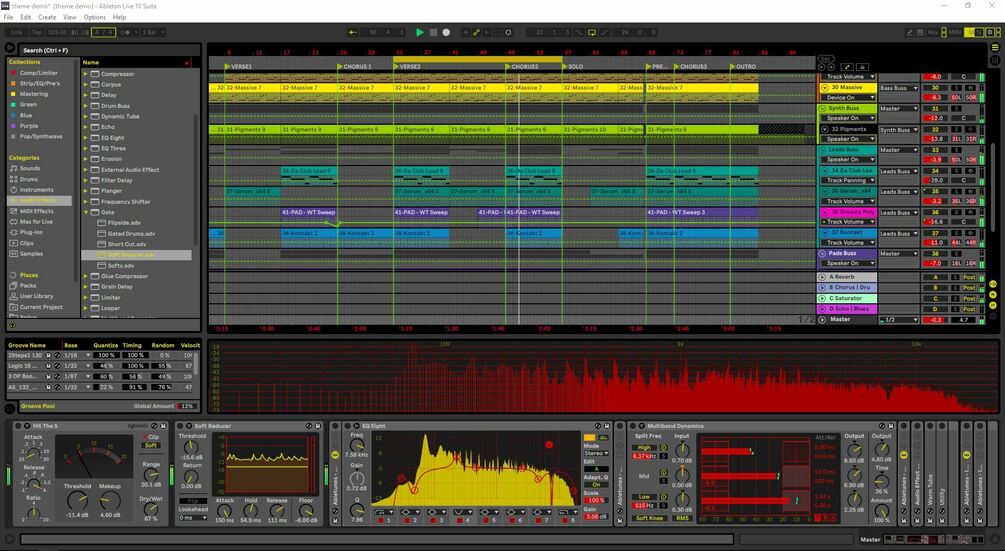Image resolution: width=1005 pixels, height=551 pixels.
Task: Toggle EQ Eight band 4 activator
Action: [x=460, y=520]
